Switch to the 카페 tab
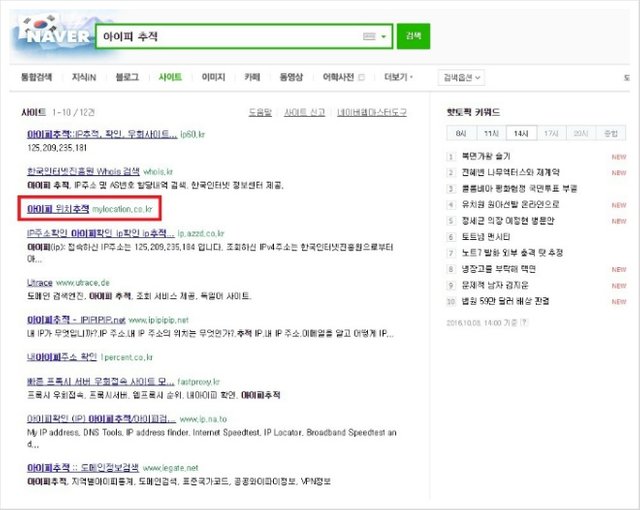This screenshot has height=510, width=640. point(252,77)
